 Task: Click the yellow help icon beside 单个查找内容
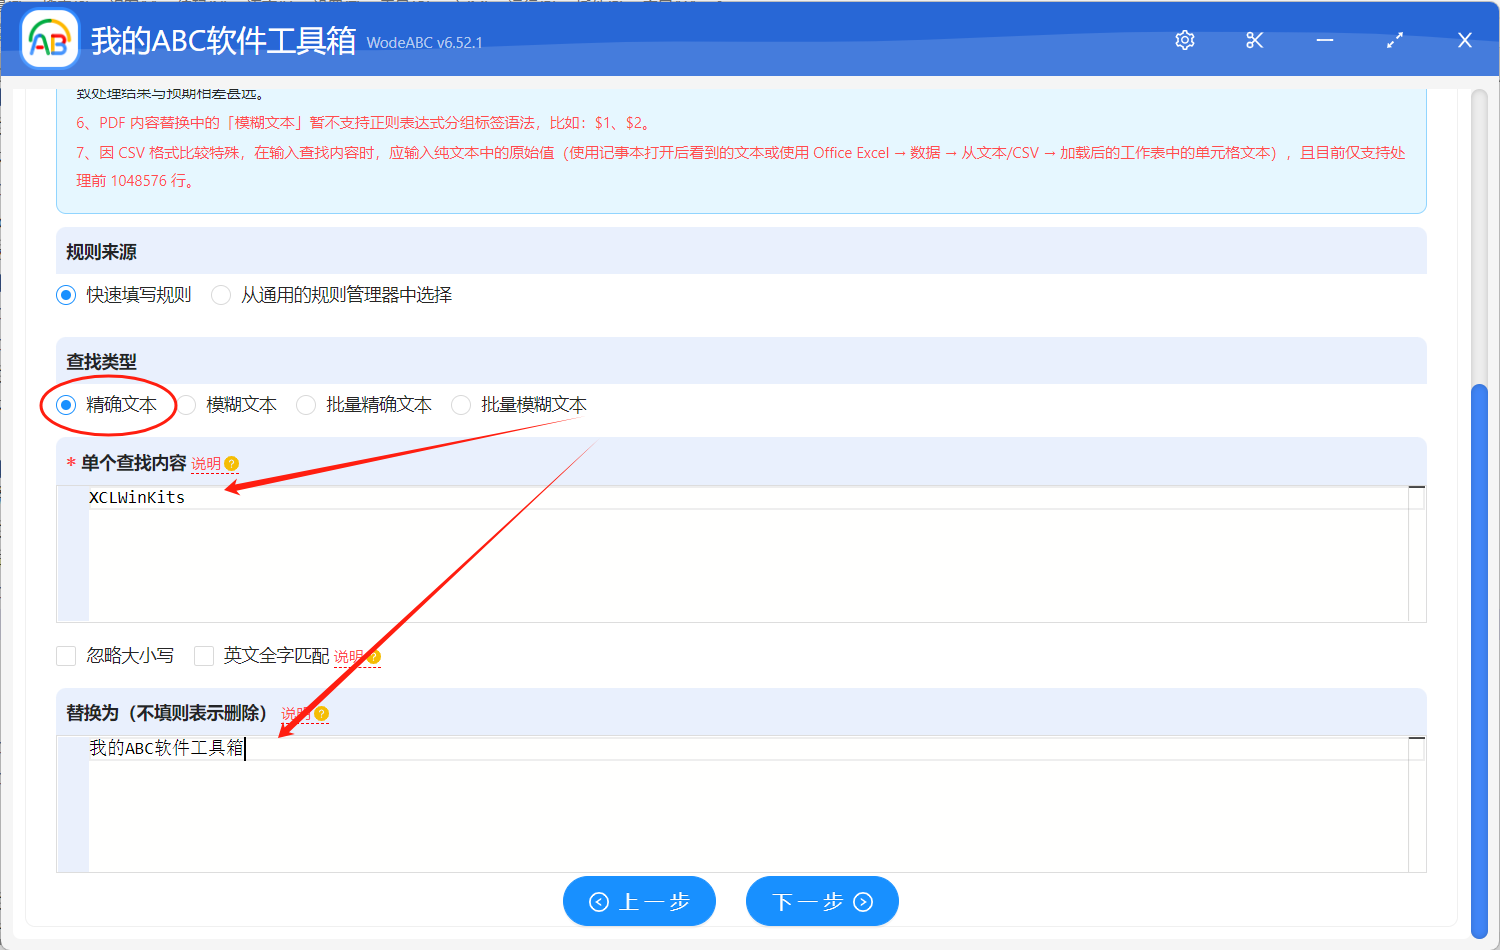[x=231, y=463]
